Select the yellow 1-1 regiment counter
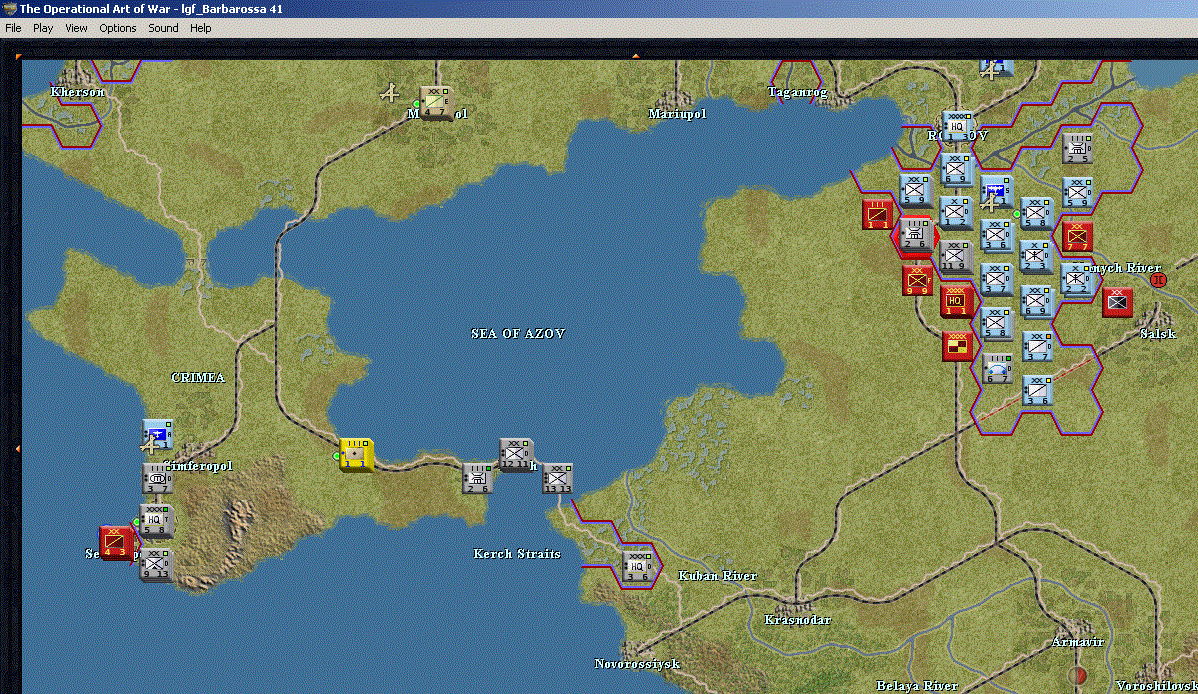The height and width of the screenshot is (694, 1198). (x=356, y=454)
